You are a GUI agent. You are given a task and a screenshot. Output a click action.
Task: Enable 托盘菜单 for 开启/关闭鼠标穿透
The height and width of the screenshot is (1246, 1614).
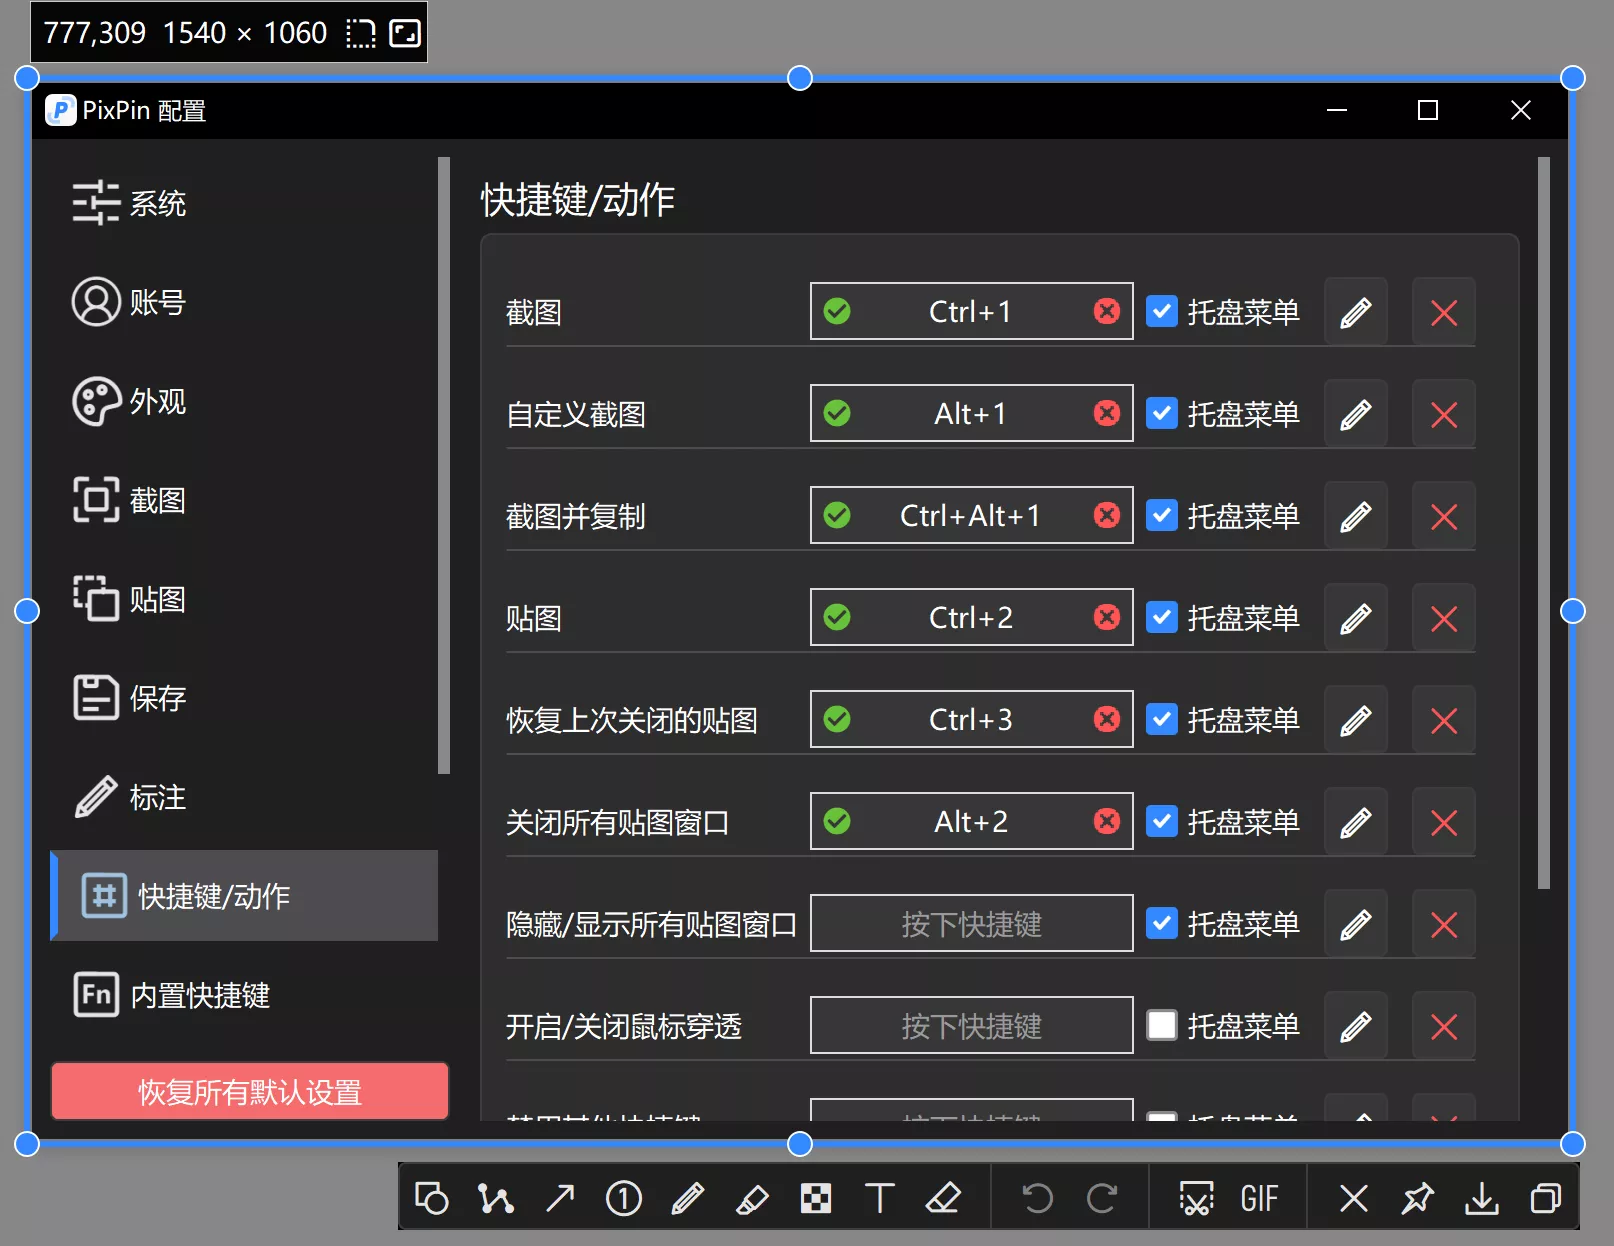coord(1162,1025)
